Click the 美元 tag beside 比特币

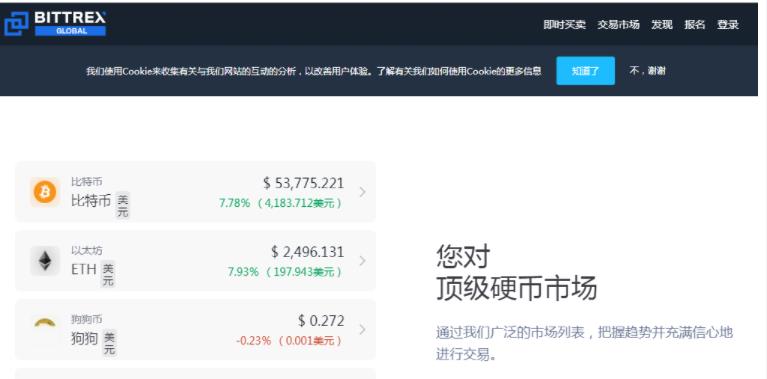pyautogui.click(x=123, y=205)
